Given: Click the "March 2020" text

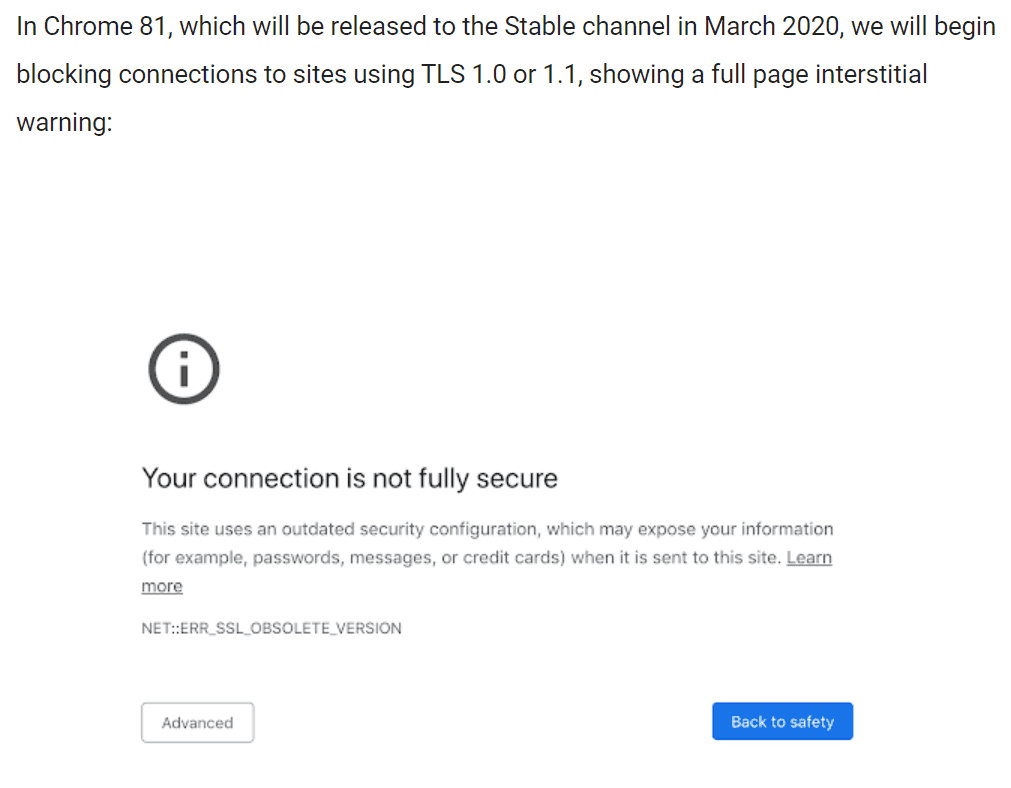Looking at the screenshot, I should [772, 26].
